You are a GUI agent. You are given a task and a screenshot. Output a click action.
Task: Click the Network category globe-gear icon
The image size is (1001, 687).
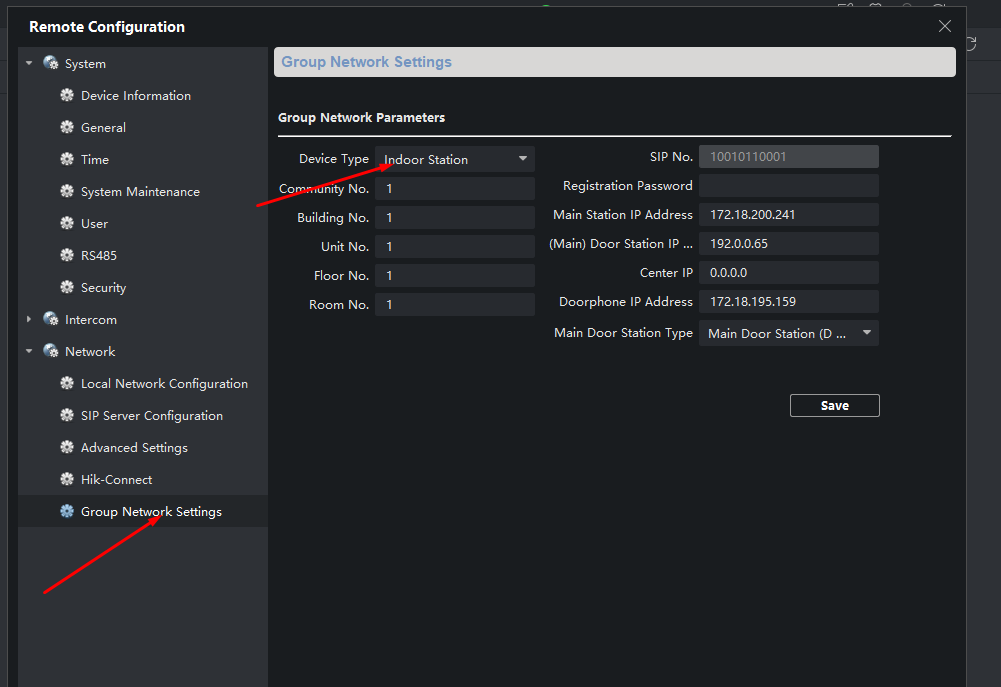pyautogui.click(x=50, y=351)
